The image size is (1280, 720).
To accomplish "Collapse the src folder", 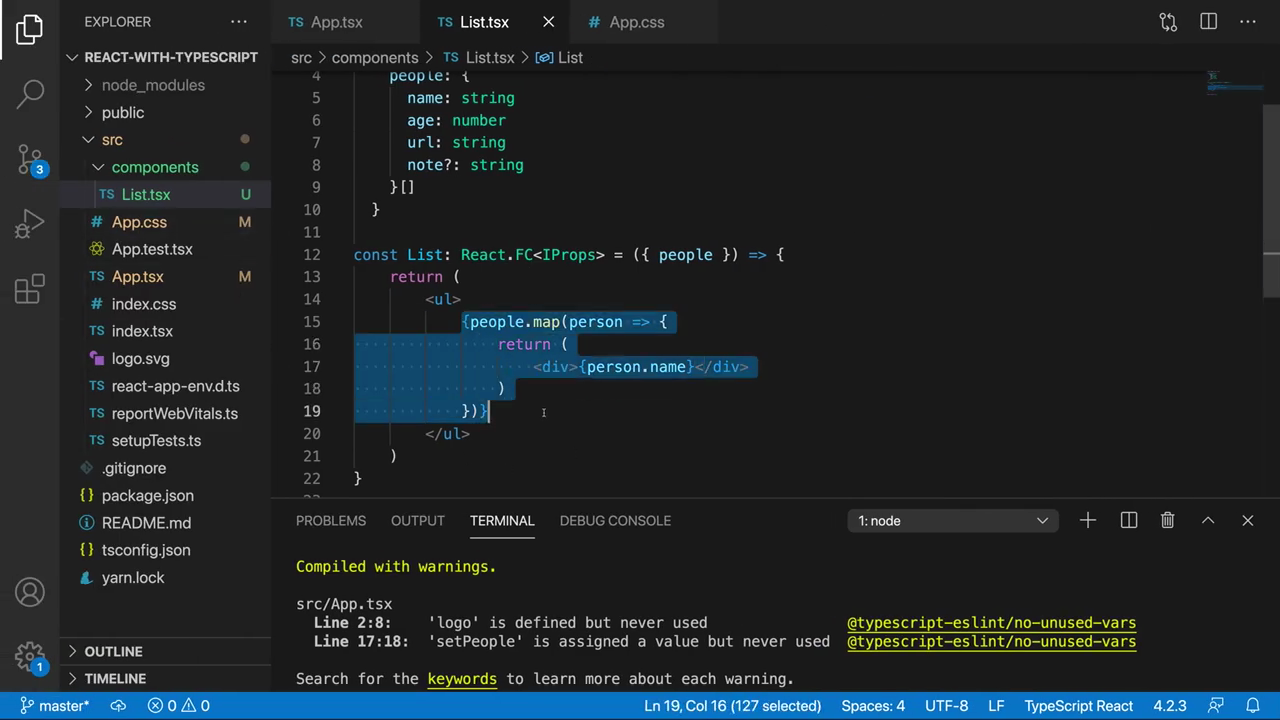I will tap(165, 140).
